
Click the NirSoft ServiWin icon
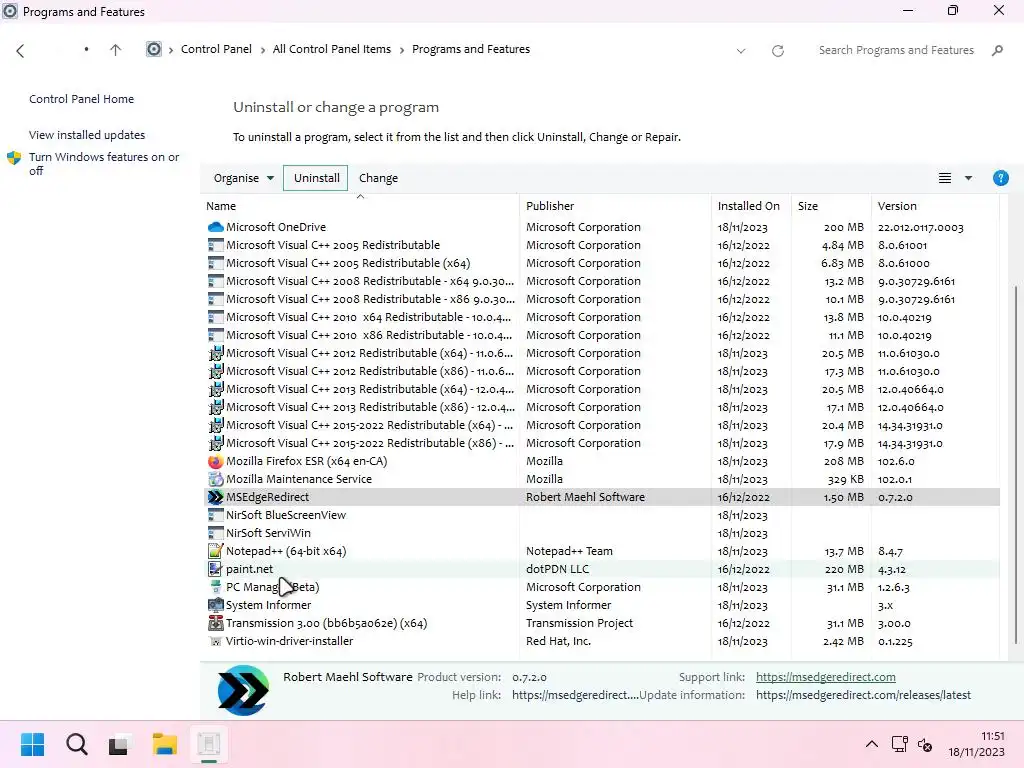click(x=215, y=533)
